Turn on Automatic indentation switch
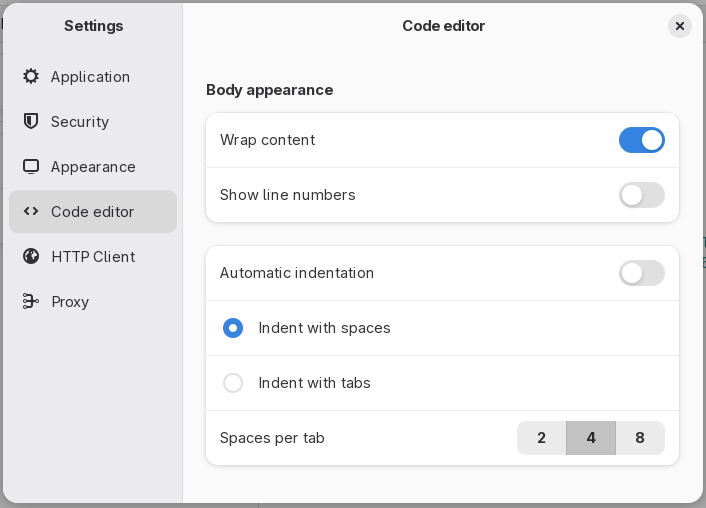The height and width of the screenshot is (508, 706). click(642, 273)
